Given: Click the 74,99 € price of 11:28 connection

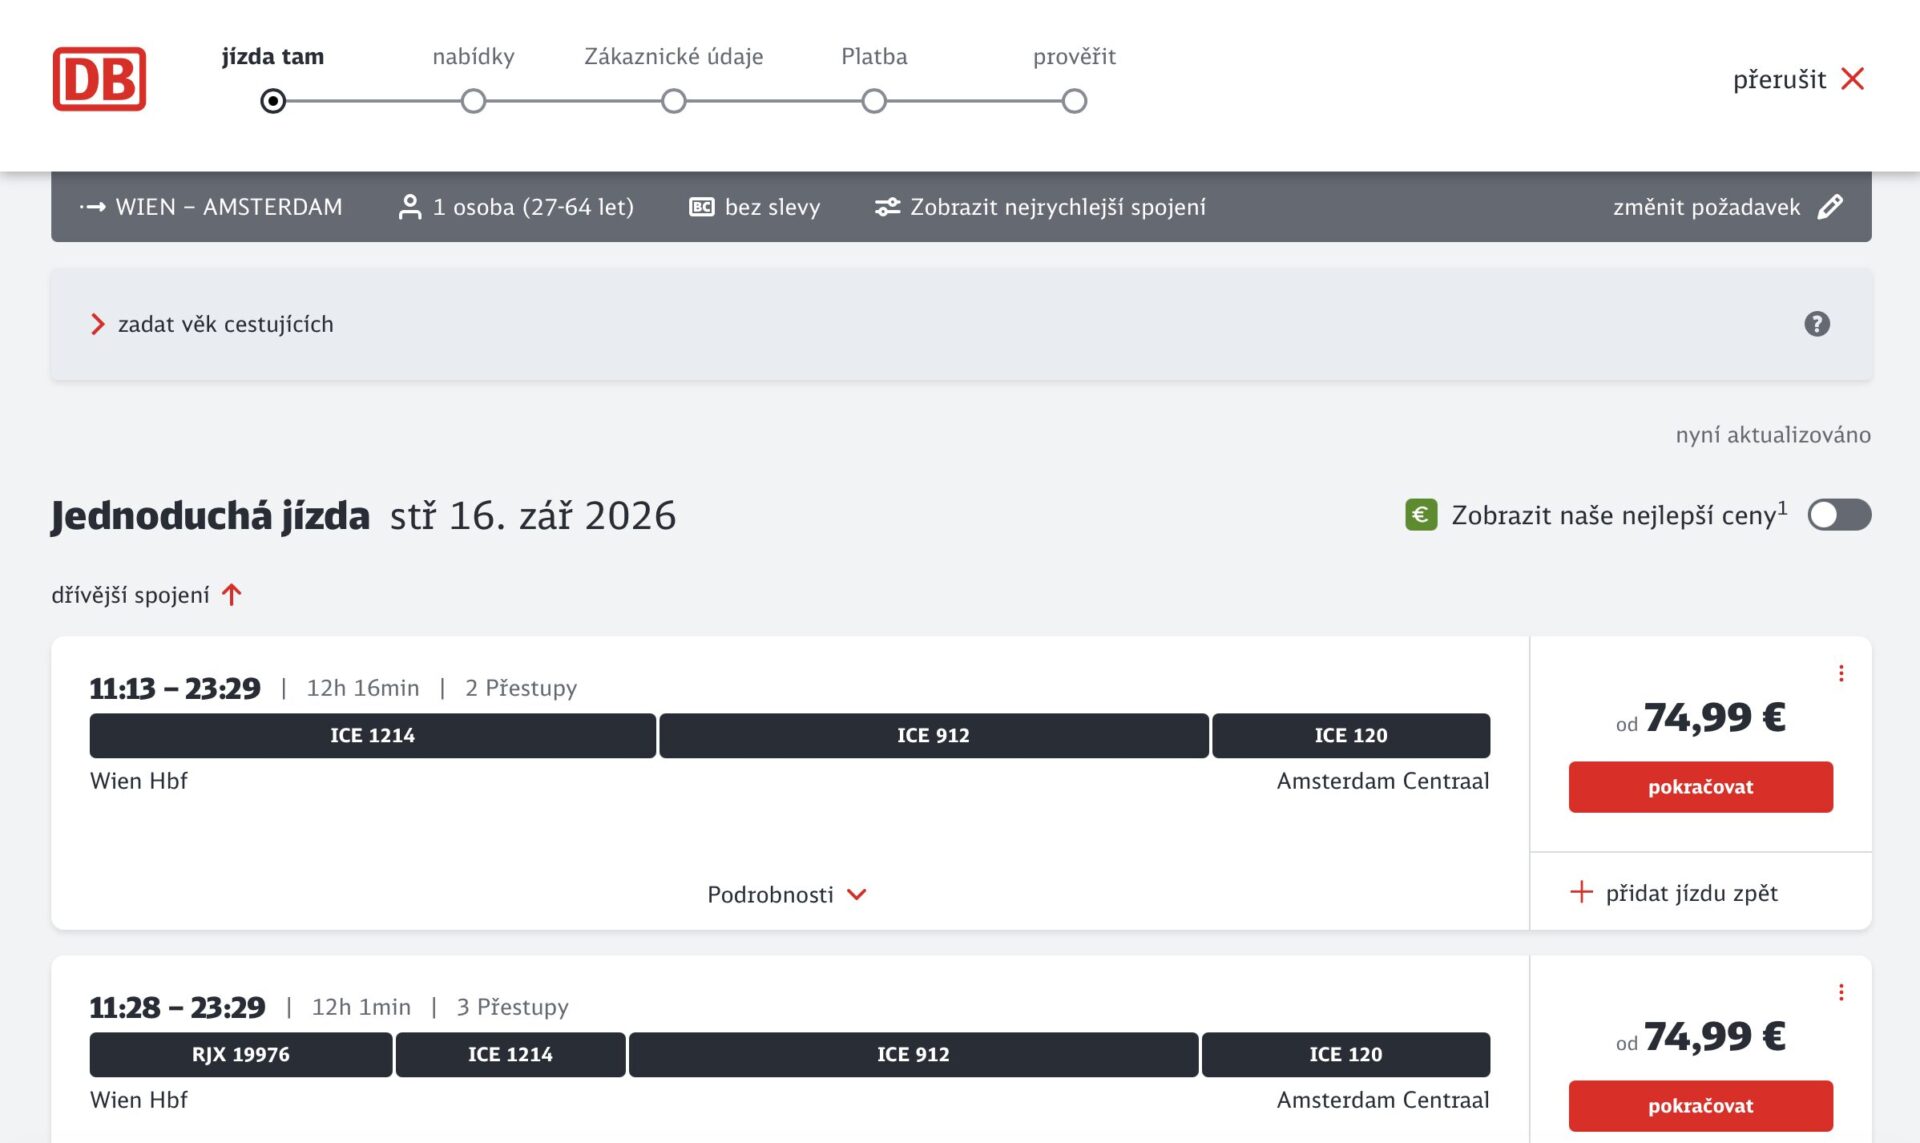Looking at the screenshot, I should [1715, 1037].
